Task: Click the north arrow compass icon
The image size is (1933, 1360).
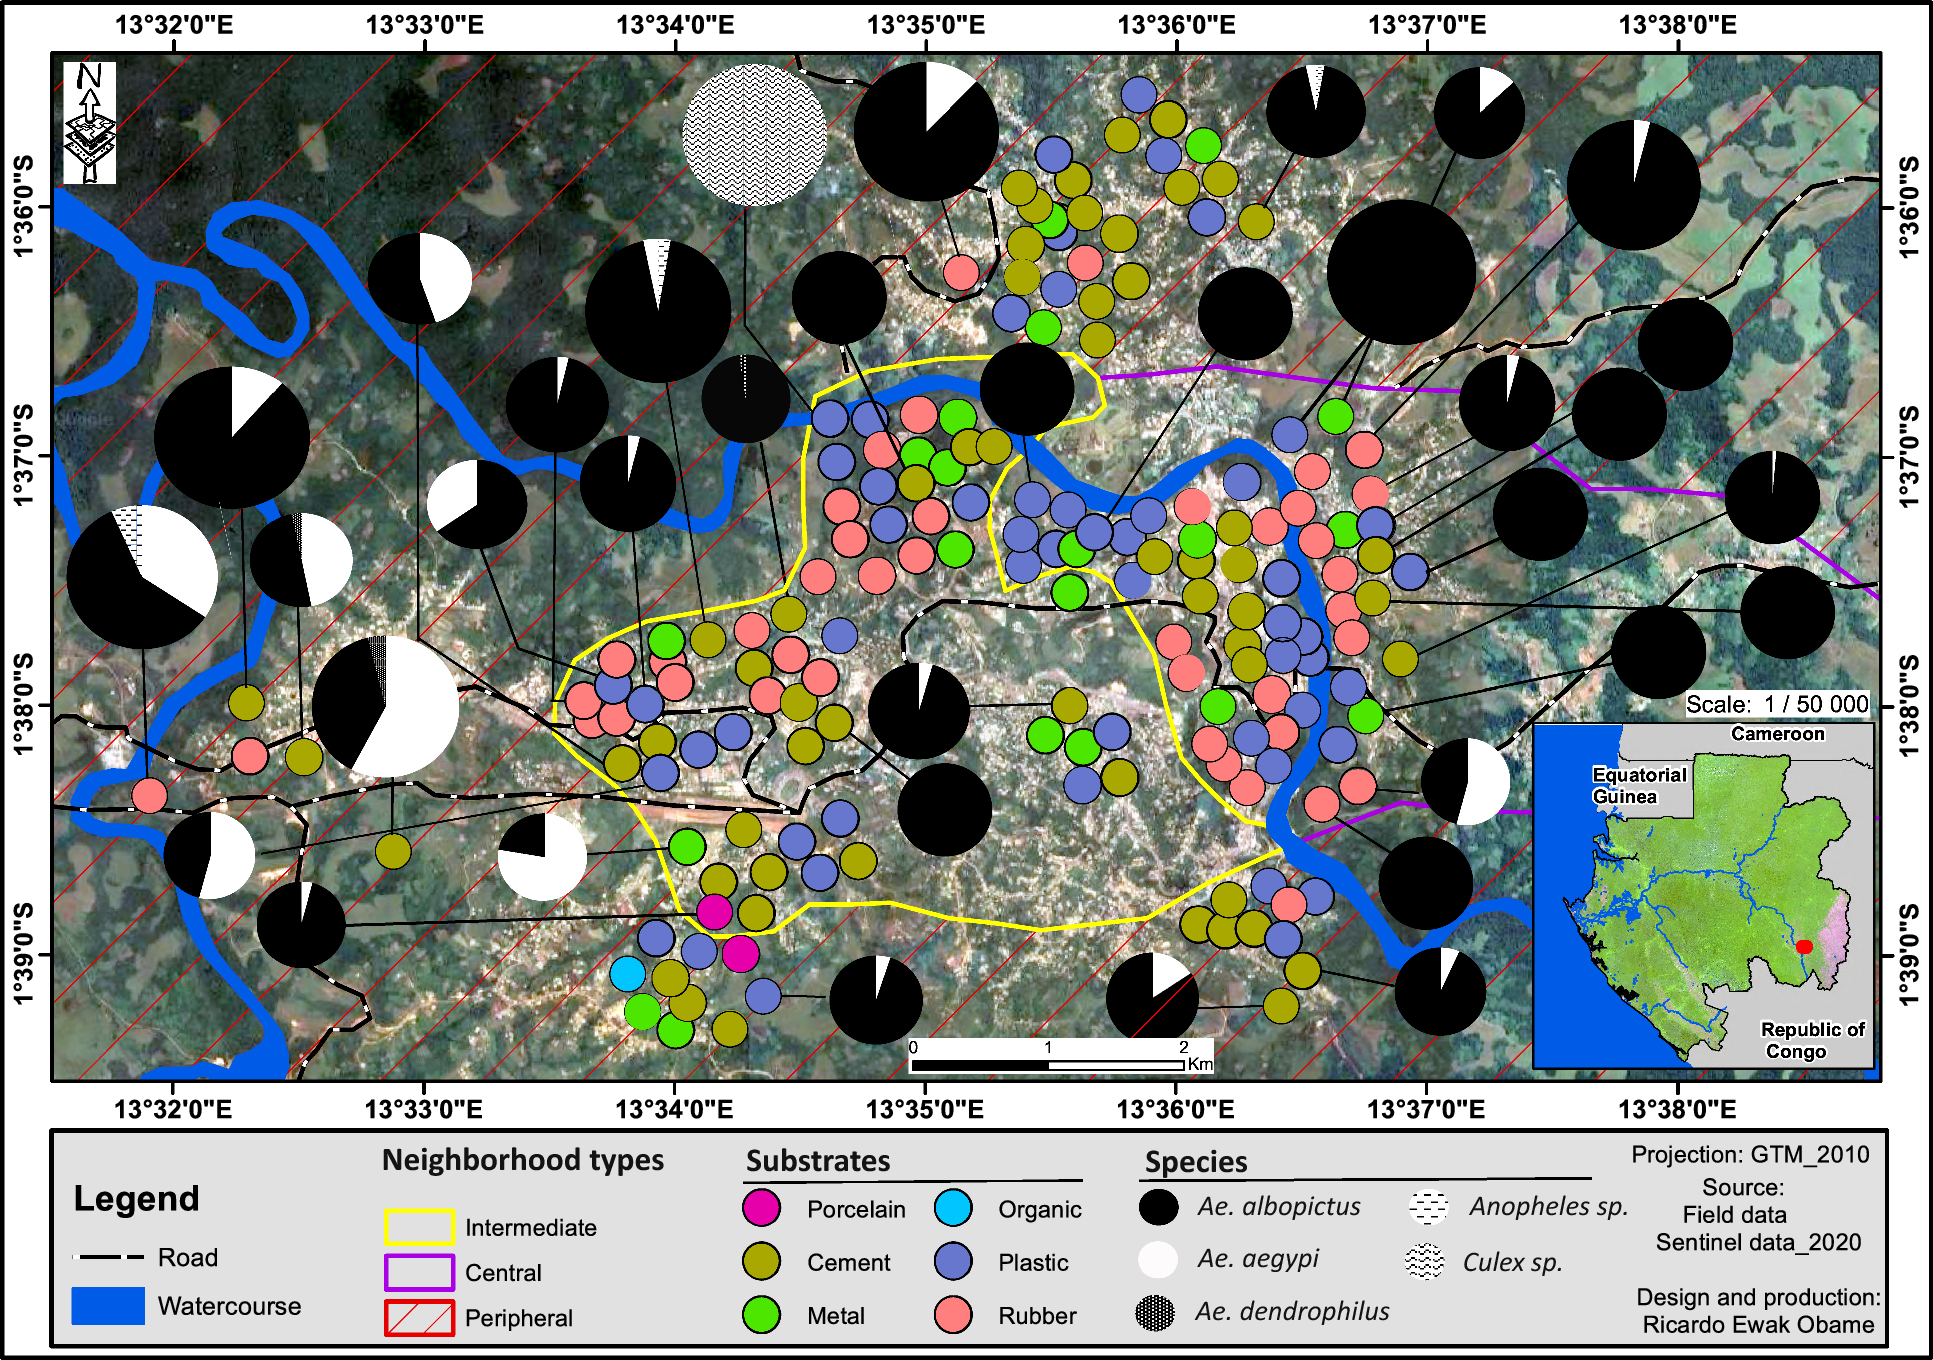Action: click(x=90, y=122)
